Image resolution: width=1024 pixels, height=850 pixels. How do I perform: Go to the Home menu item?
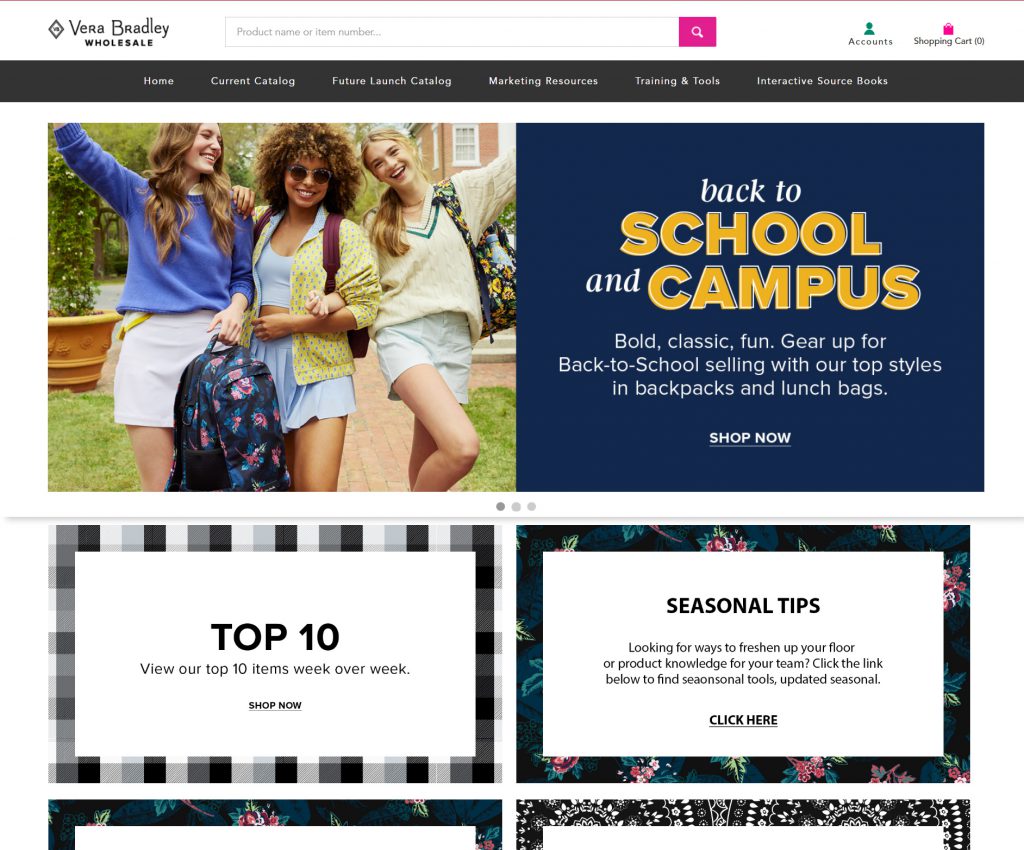coord(159,81)
